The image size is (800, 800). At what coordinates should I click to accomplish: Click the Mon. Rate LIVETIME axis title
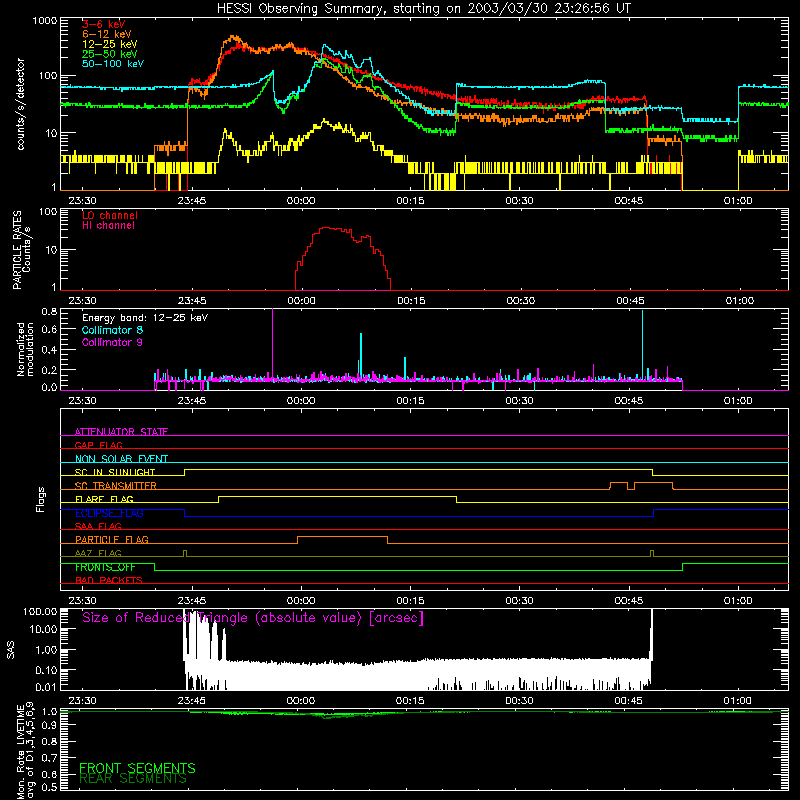(25, 751)
